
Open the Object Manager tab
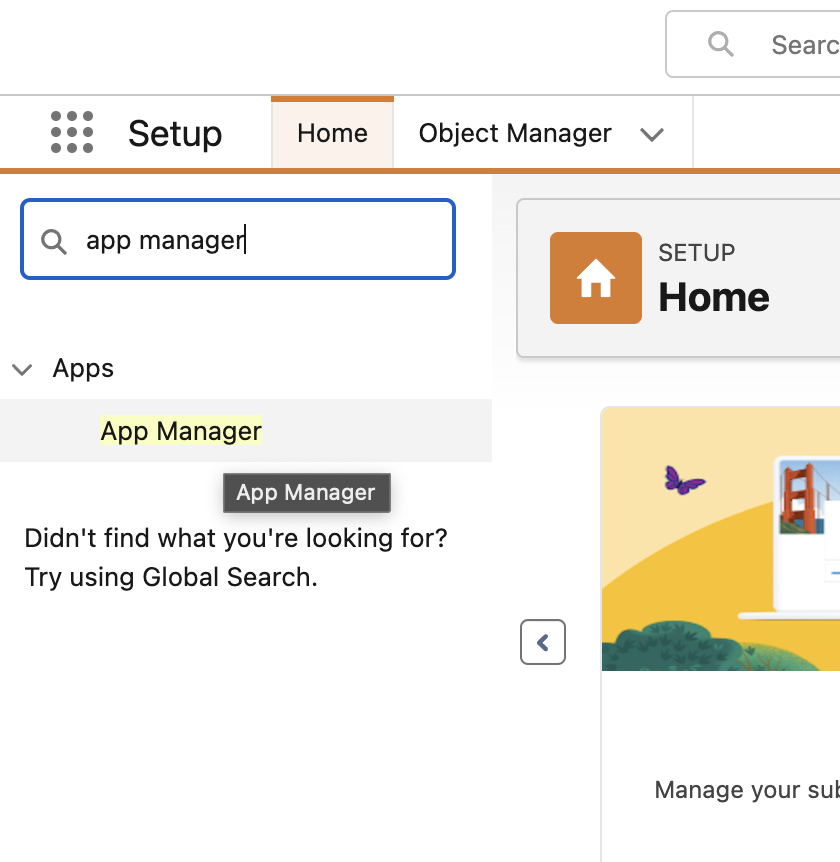pyautogui.click(x=515, y=133)
